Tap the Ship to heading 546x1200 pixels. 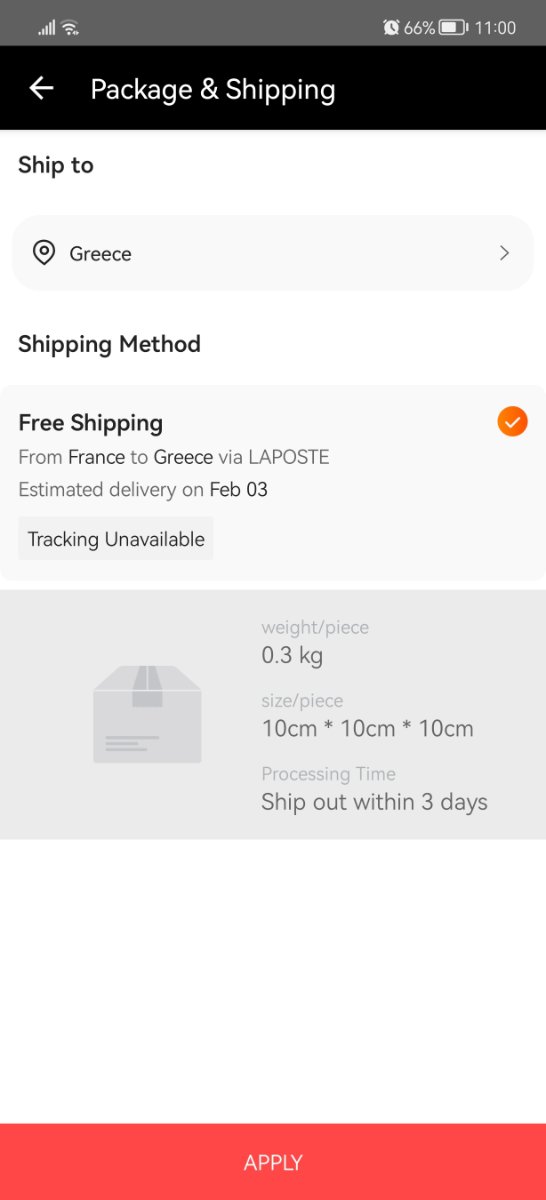[56, 165]
